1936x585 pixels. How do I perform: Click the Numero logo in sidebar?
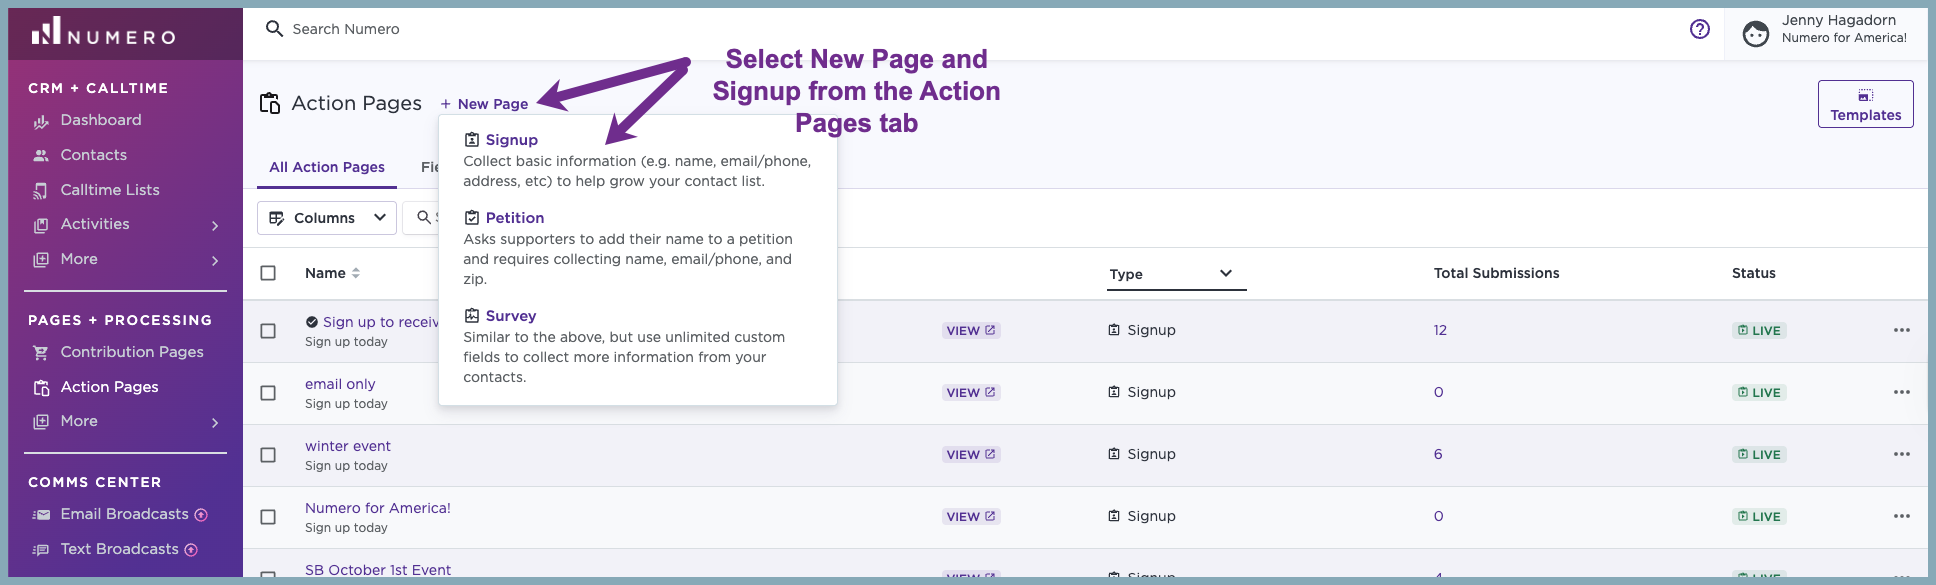103,32
